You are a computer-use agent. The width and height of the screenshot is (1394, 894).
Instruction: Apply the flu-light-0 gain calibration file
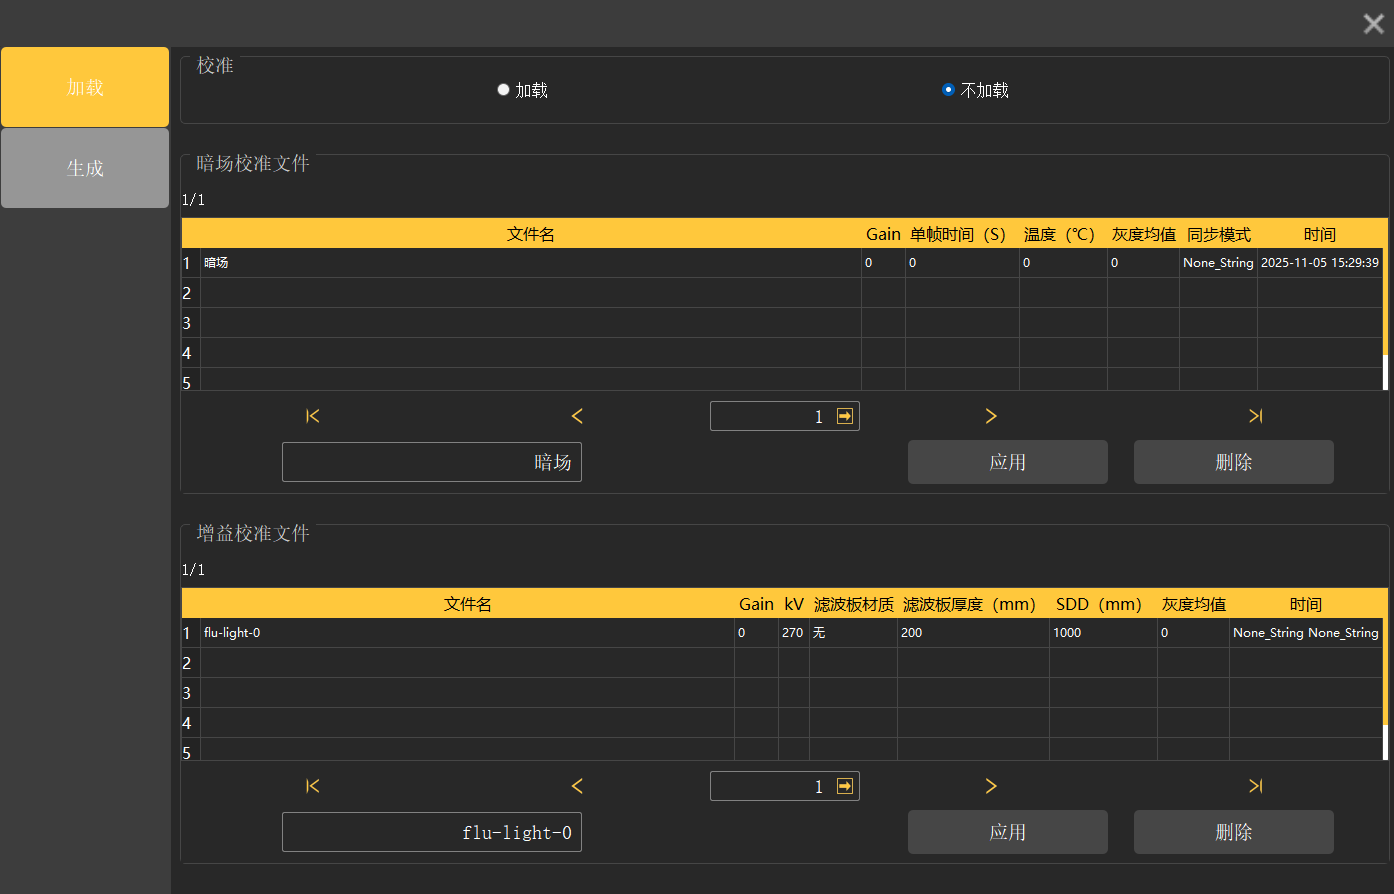(1007, 832)
